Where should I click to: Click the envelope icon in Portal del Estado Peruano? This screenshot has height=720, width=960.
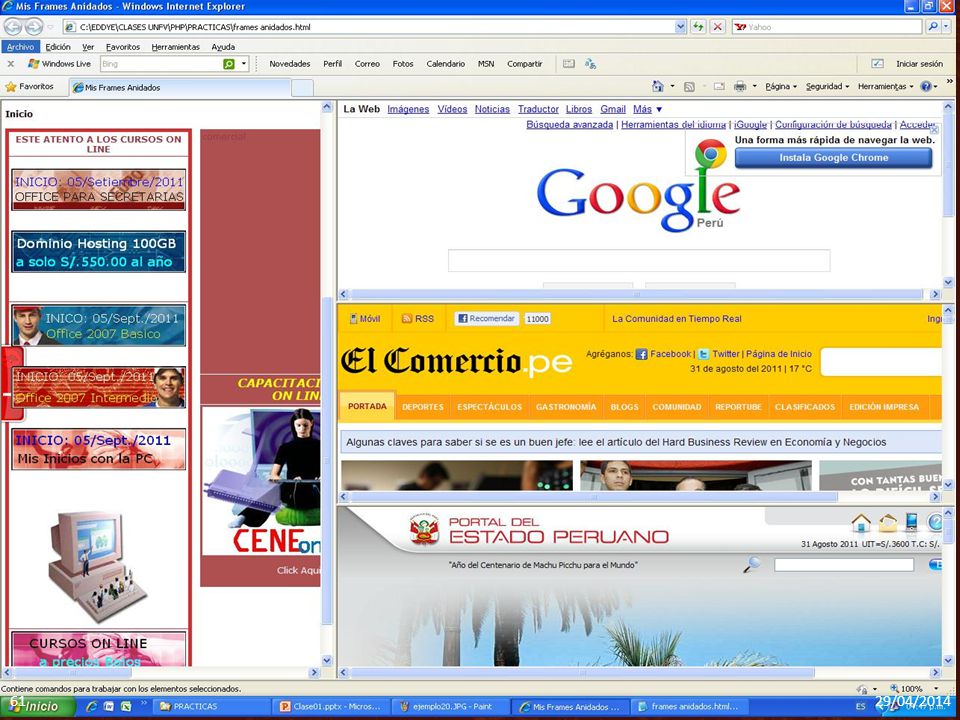pos(888,523)
